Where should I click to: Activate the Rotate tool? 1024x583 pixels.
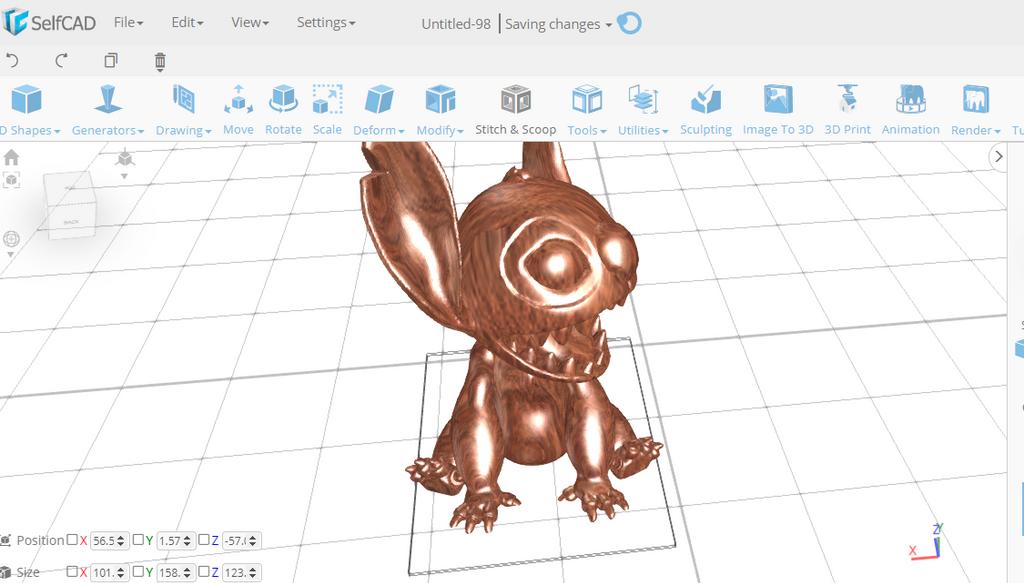click(x=283, y=110)
